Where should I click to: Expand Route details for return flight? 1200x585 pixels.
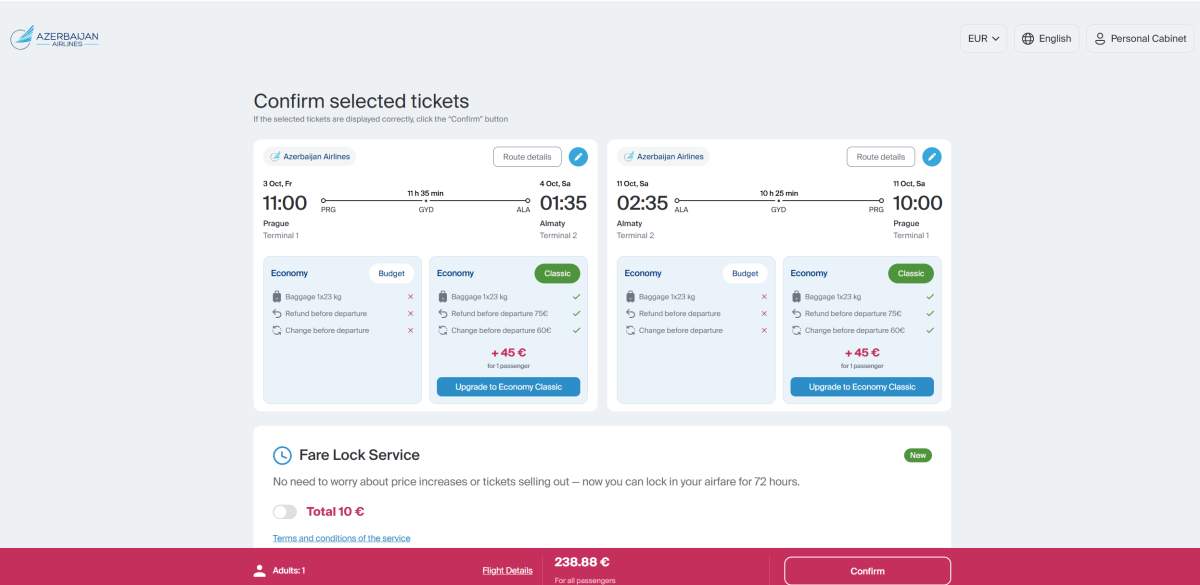coord(880,157)
